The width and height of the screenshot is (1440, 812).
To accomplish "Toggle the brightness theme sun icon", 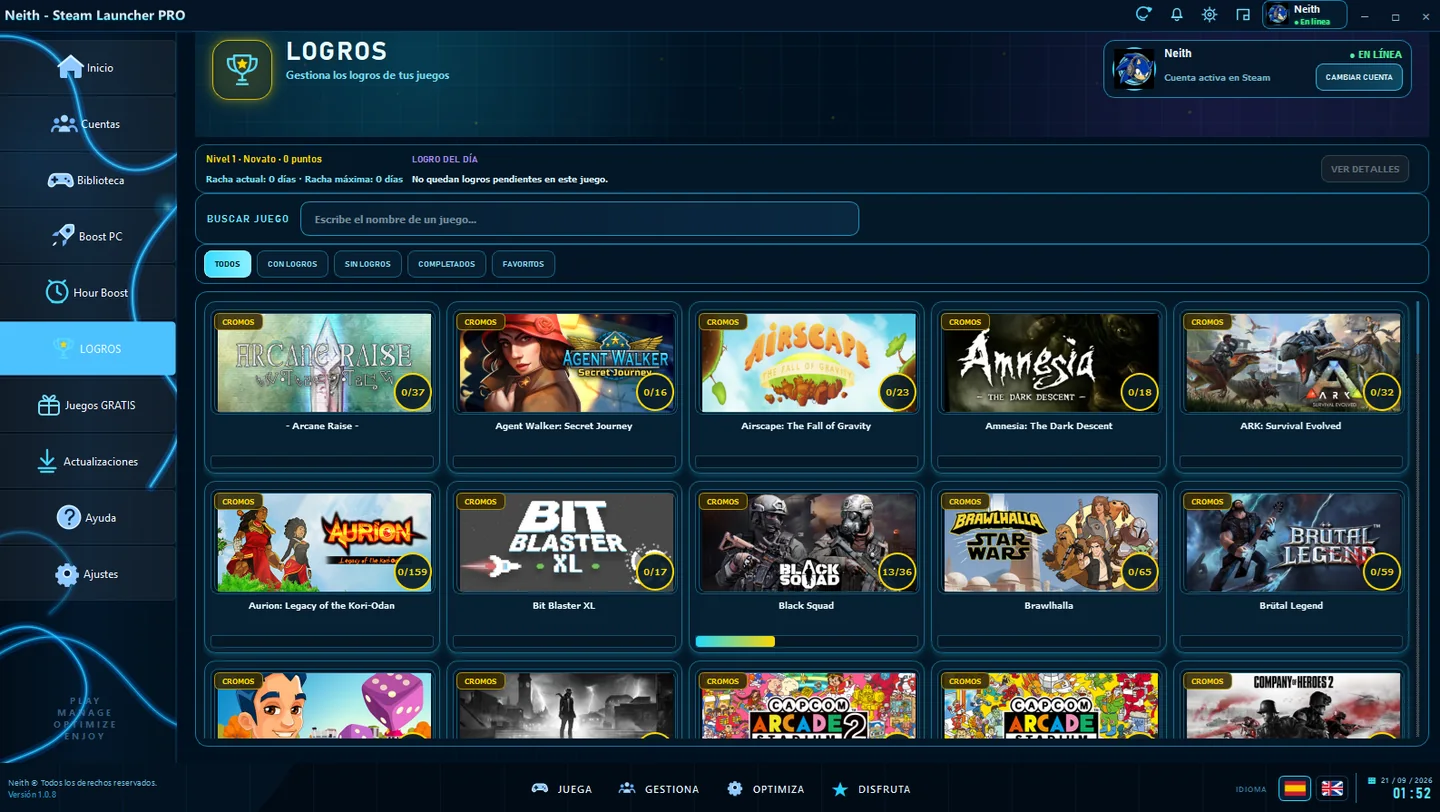I will click(1209, 14).
